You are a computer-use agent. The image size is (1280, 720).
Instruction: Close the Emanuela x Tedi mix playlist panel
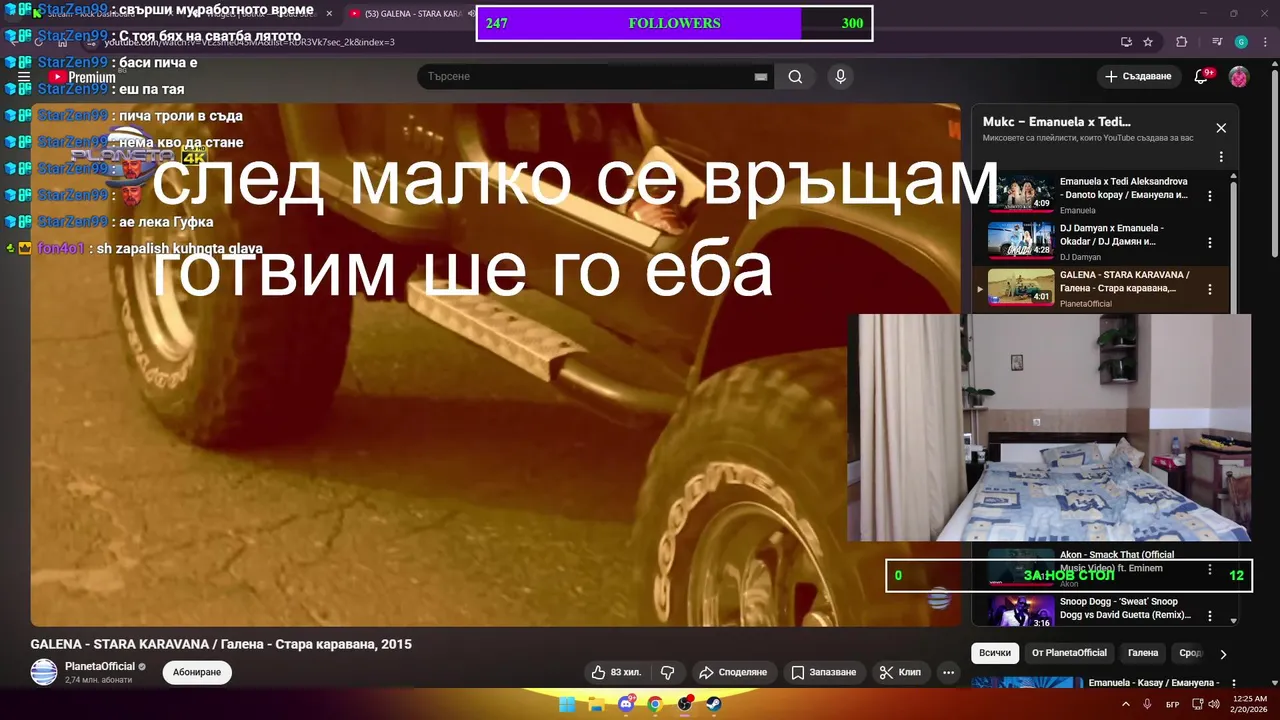pyautogui.click(x=1221, y=128)
